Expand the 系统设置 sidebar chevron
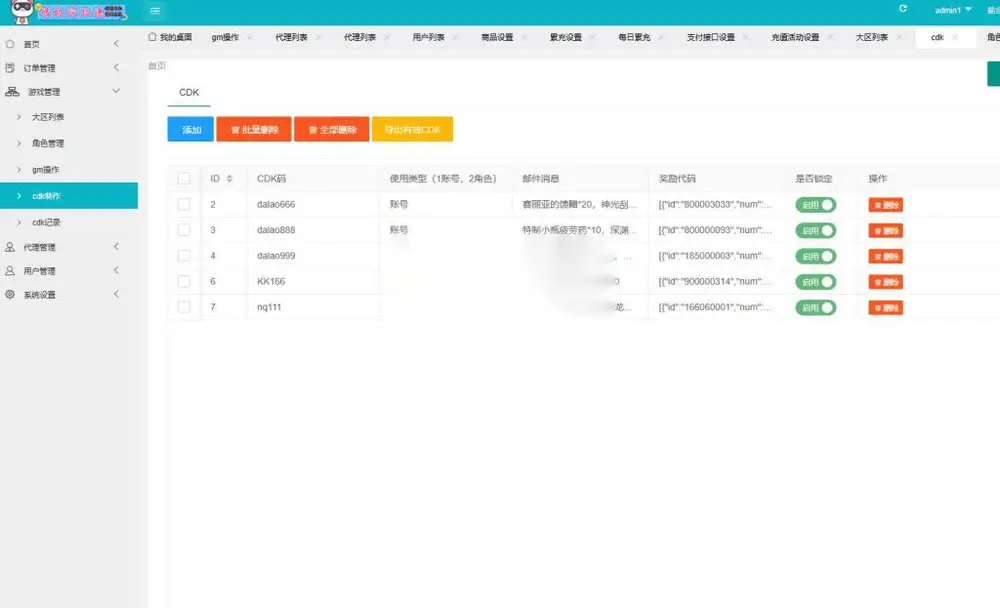Viewport: 1000px width, 608px height. 116,294
